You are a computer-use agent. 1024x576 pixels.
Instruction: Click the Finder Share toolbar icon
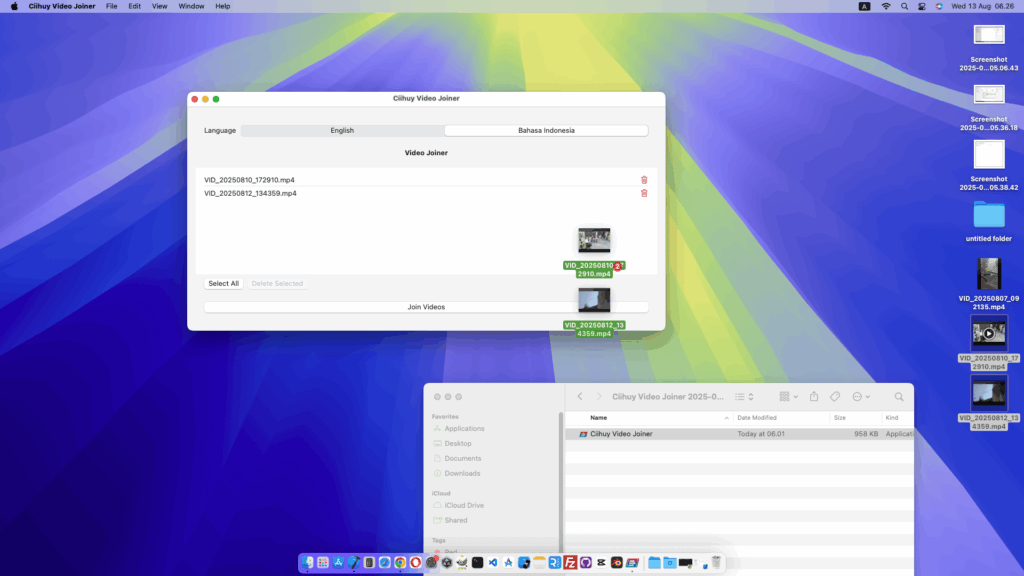coord(814,396)
